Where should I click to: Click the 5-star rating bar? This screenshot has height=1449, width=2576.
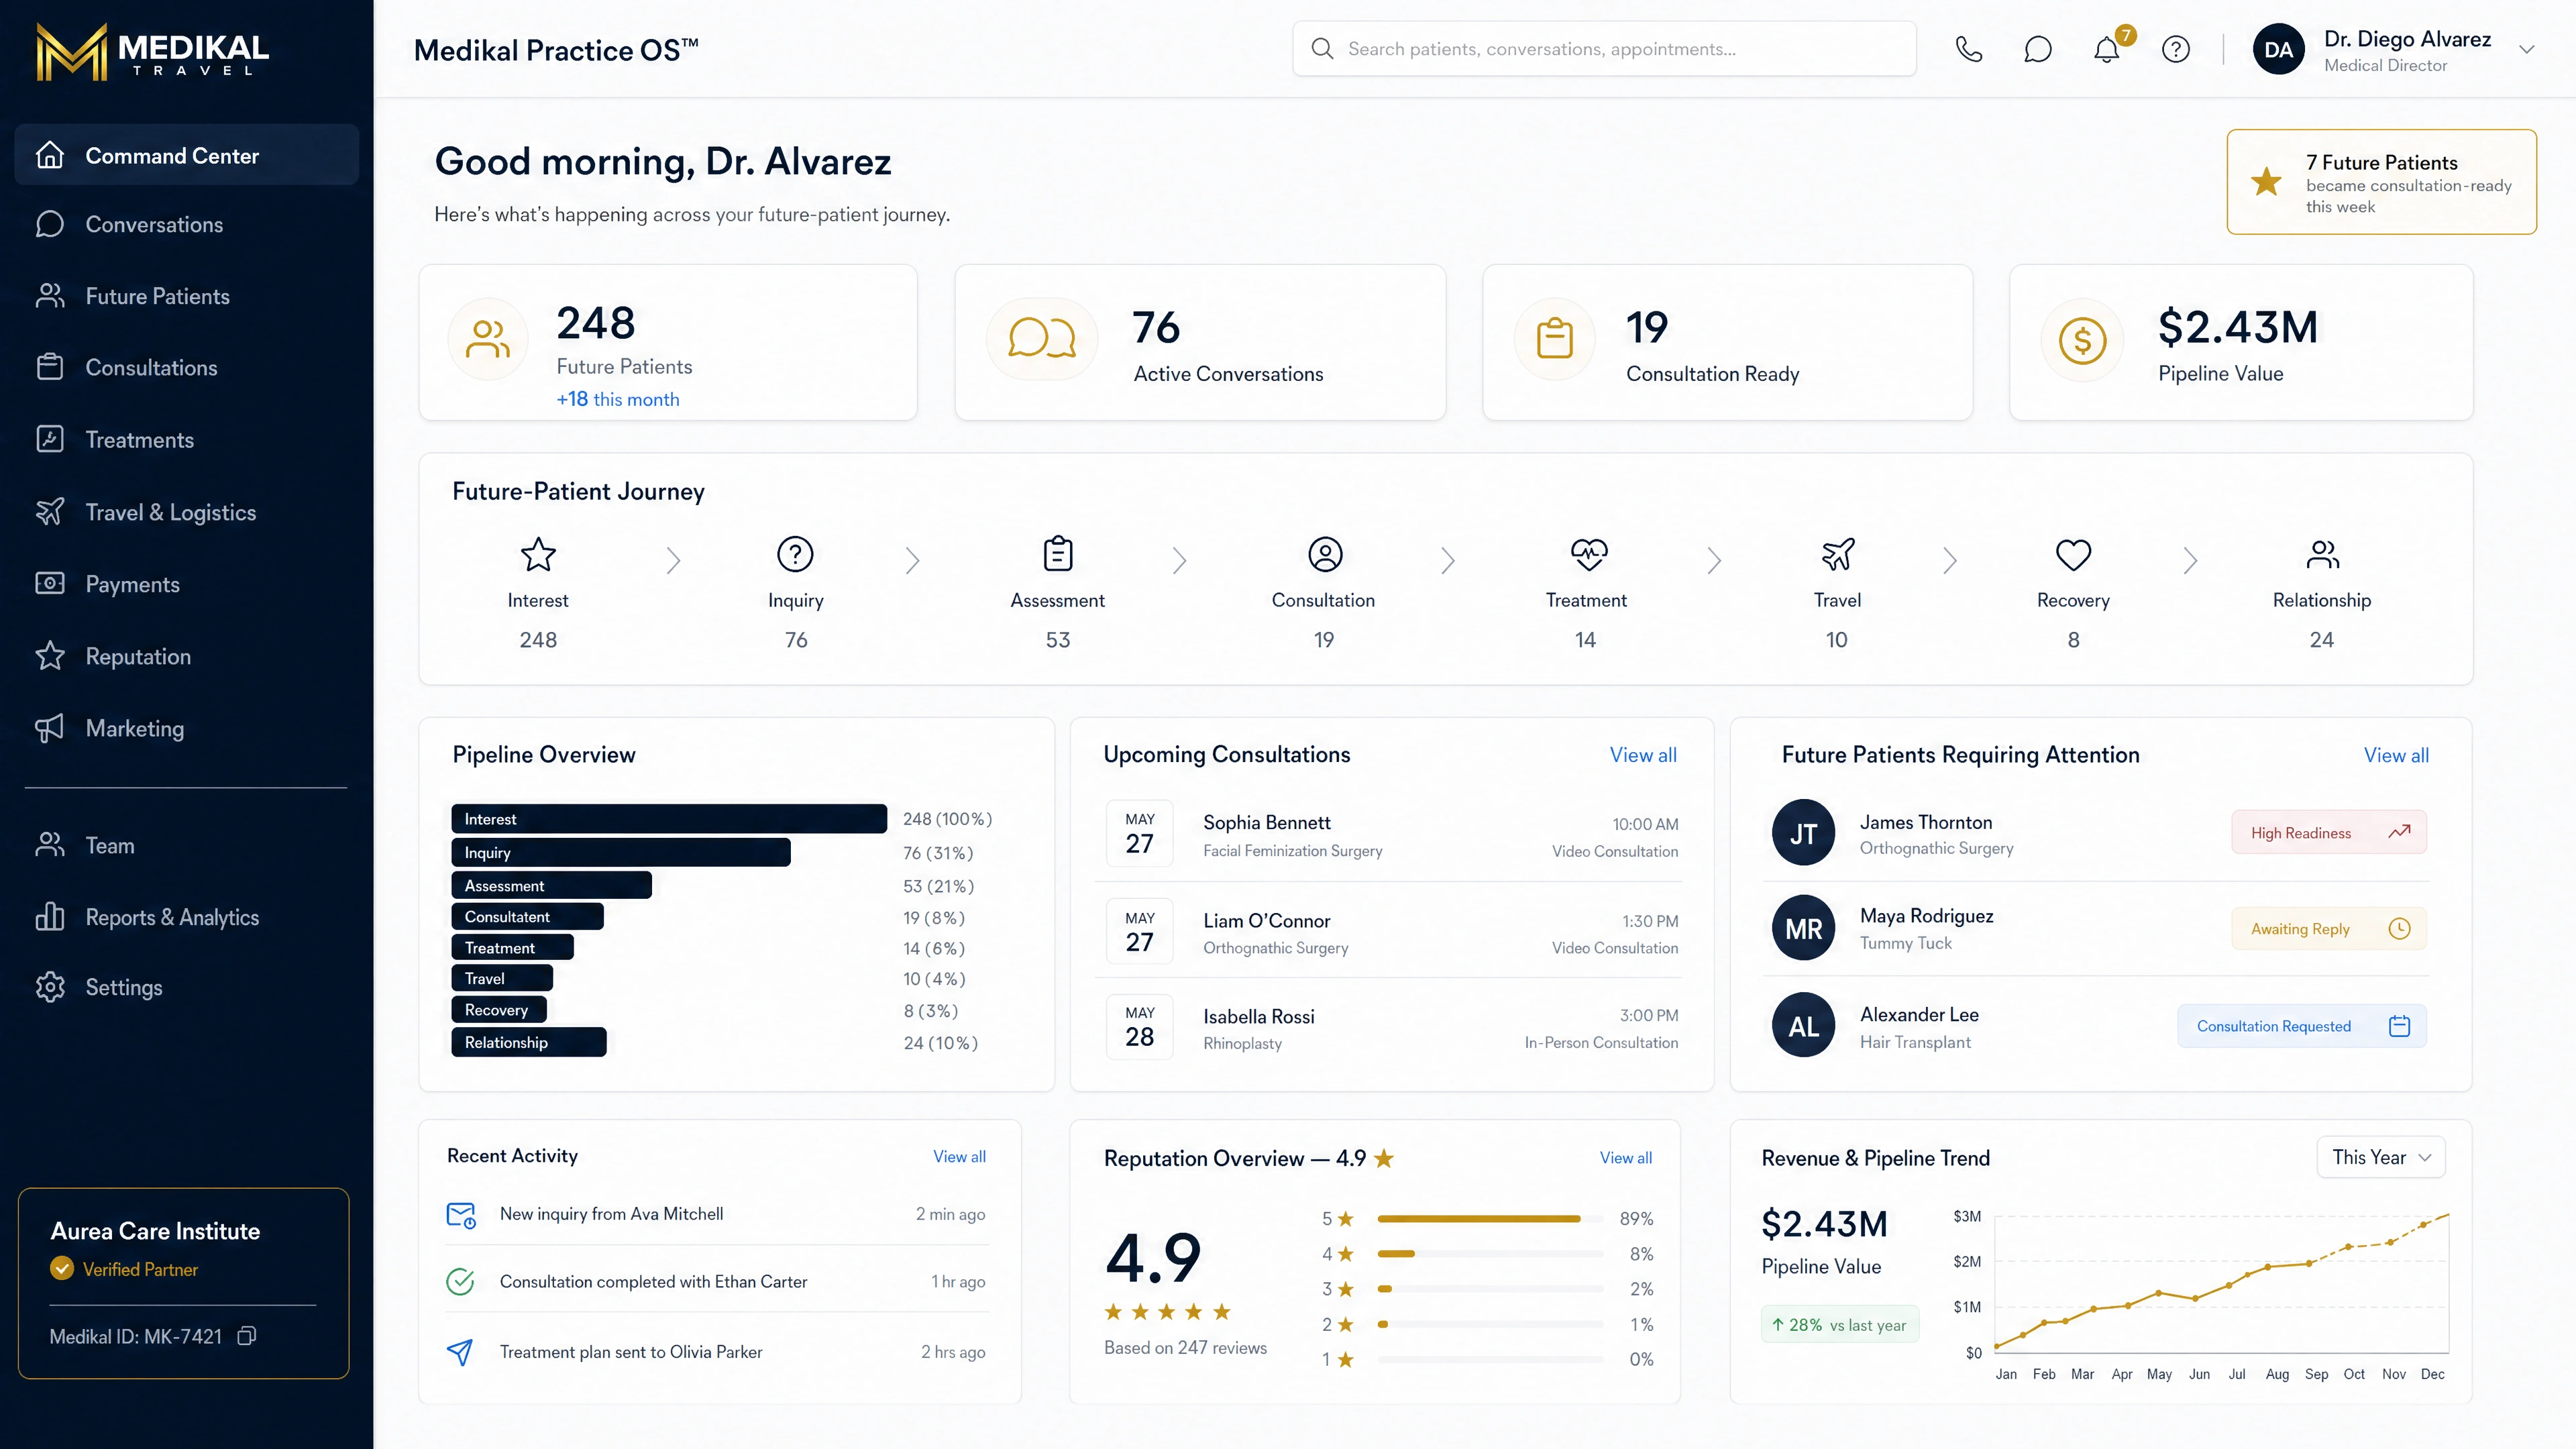1491,1219
